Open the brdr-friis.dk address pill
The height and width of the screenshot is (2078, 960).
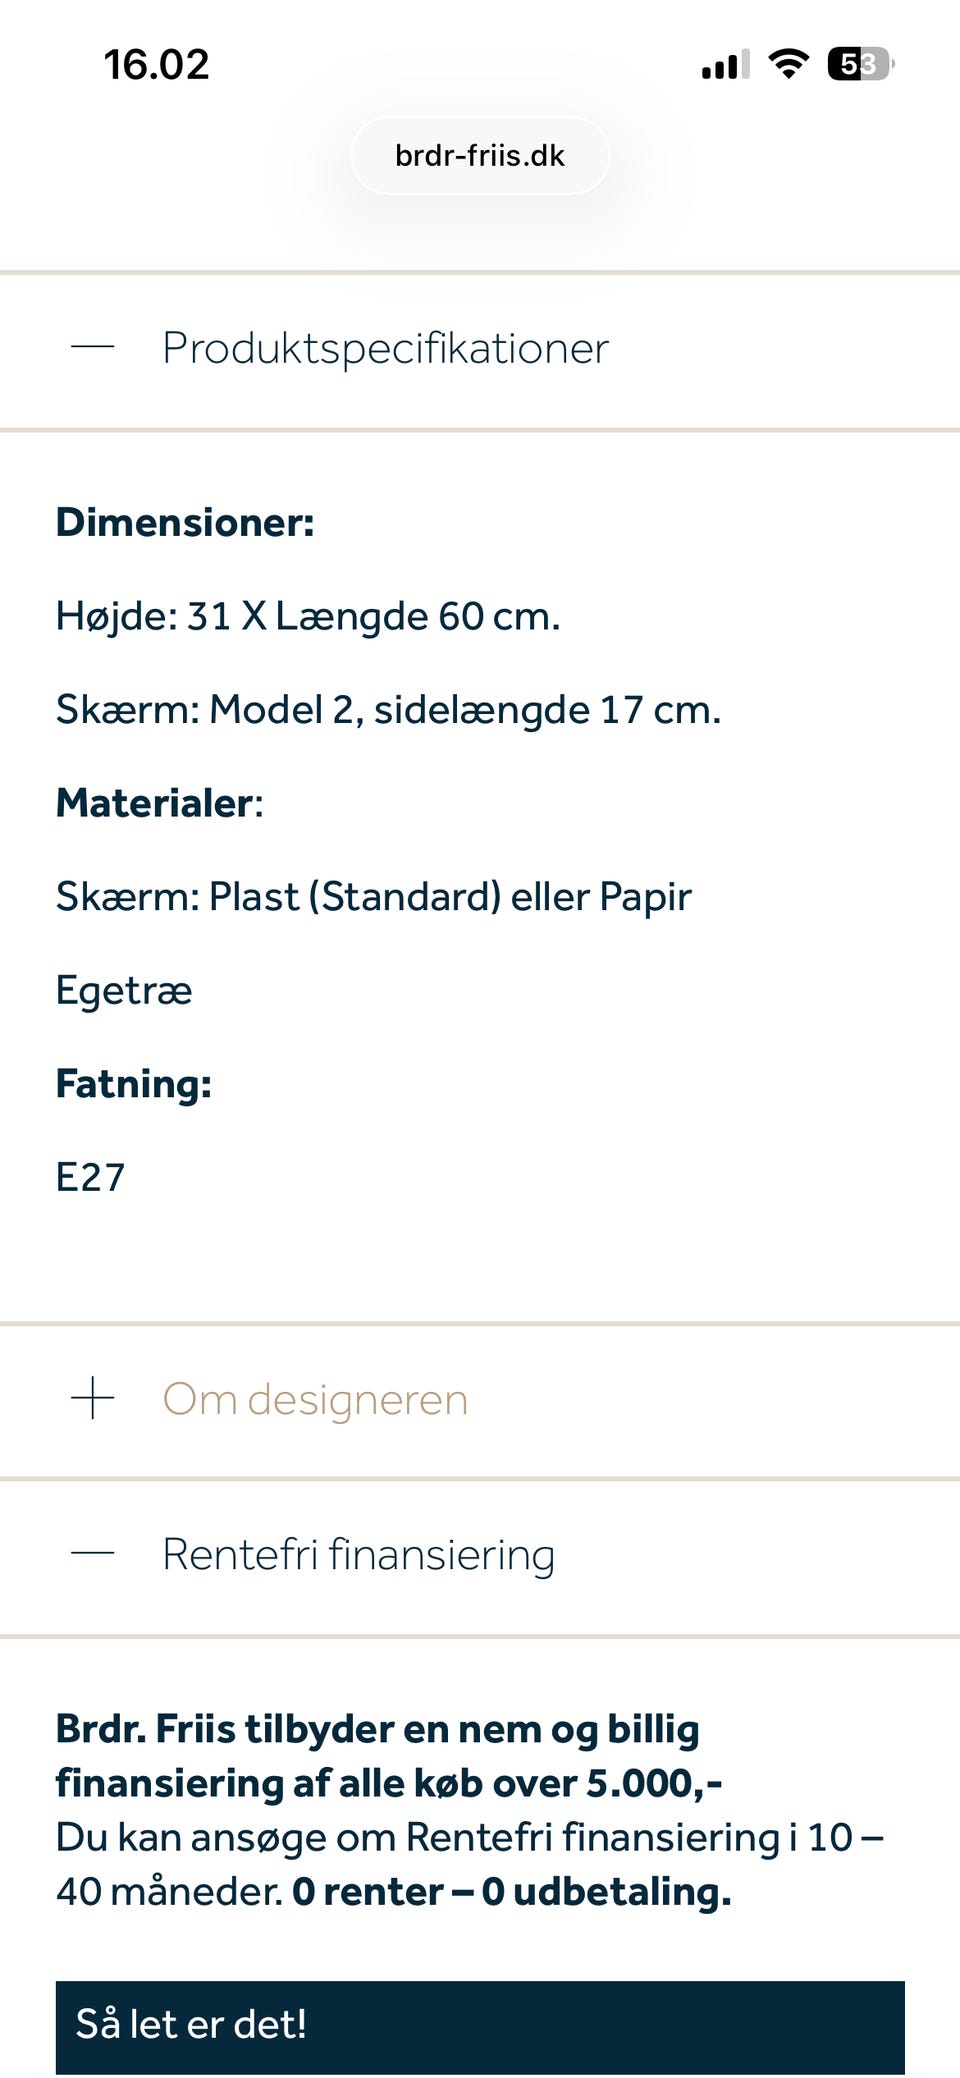coord(479,155)
